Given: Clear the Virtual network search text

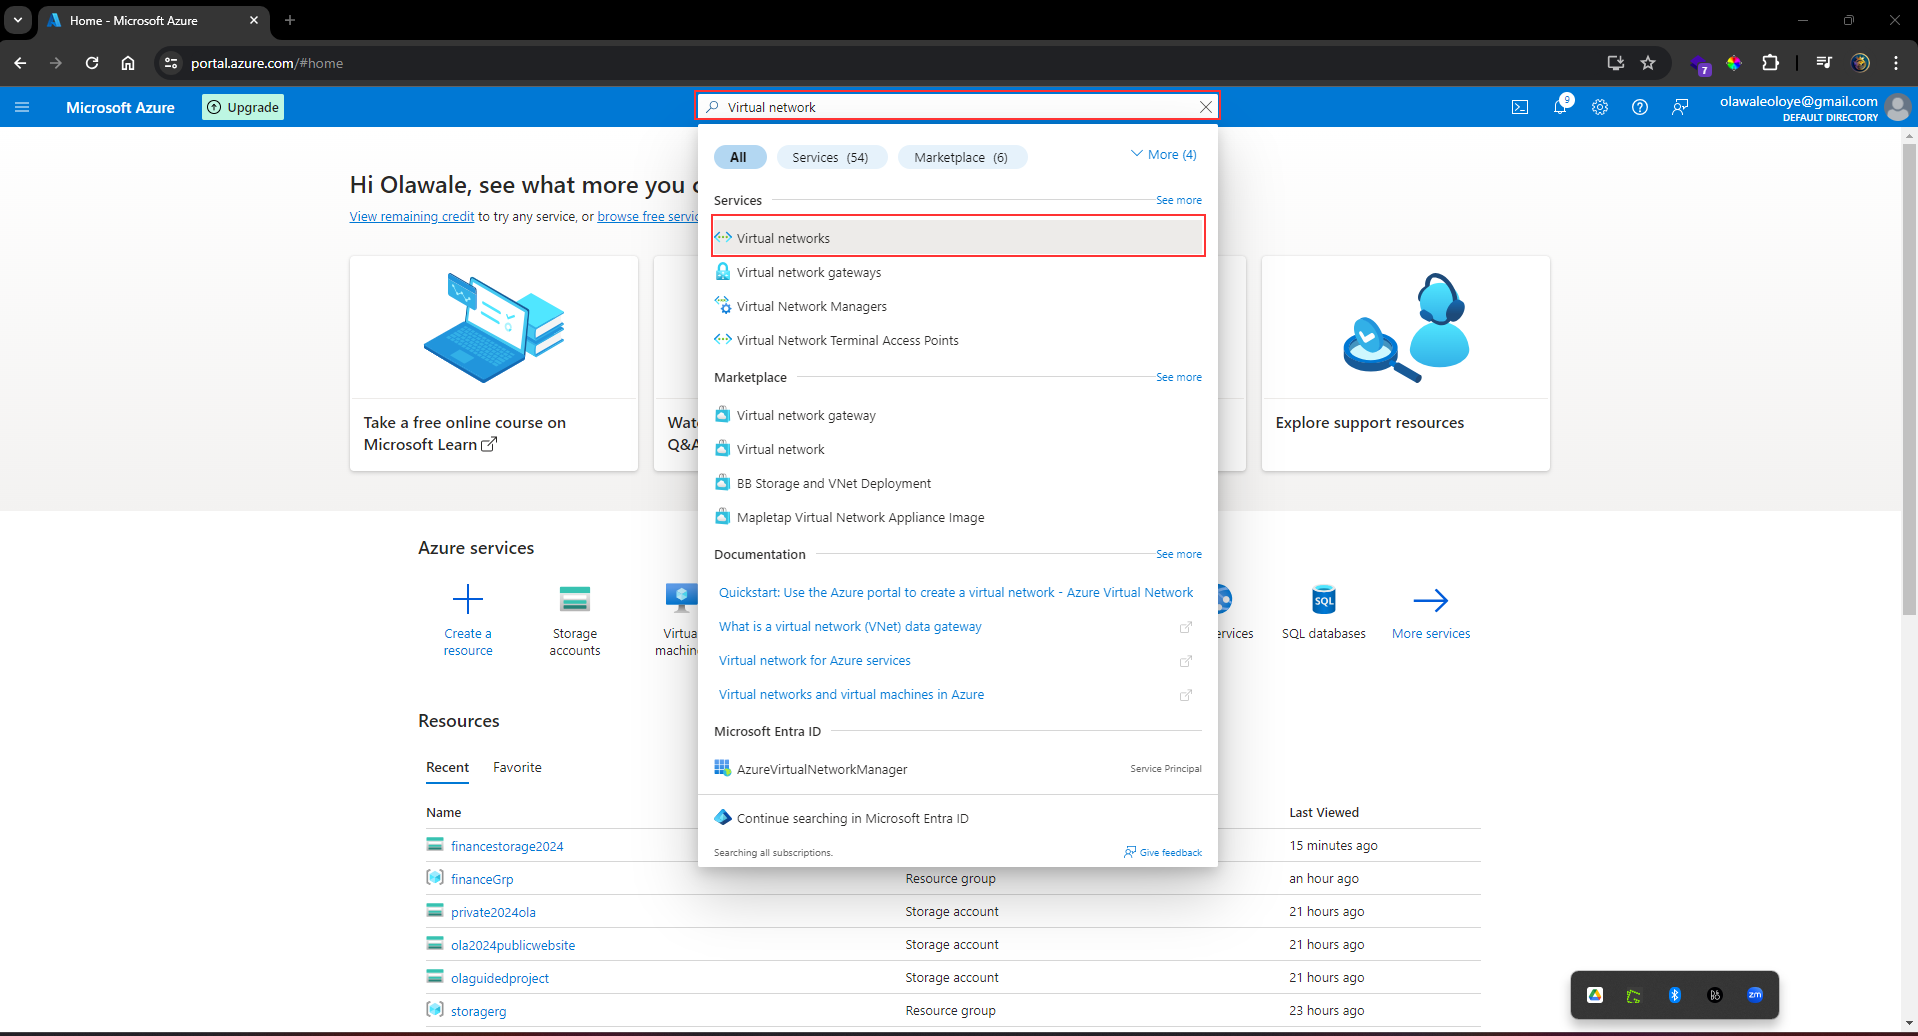Looking at the screenshot, I should pyautogui.click(x=1205, y=106).
